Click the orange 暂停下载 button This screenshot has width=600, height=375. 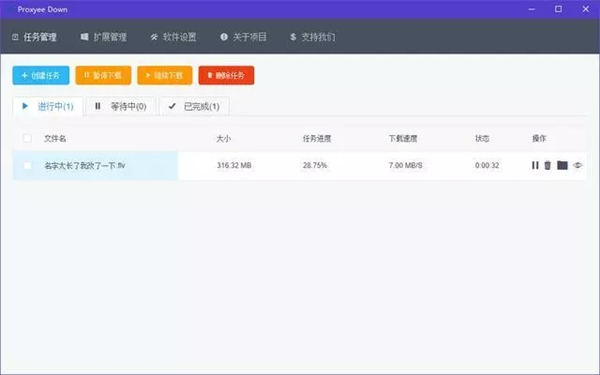tap(103, 75)
